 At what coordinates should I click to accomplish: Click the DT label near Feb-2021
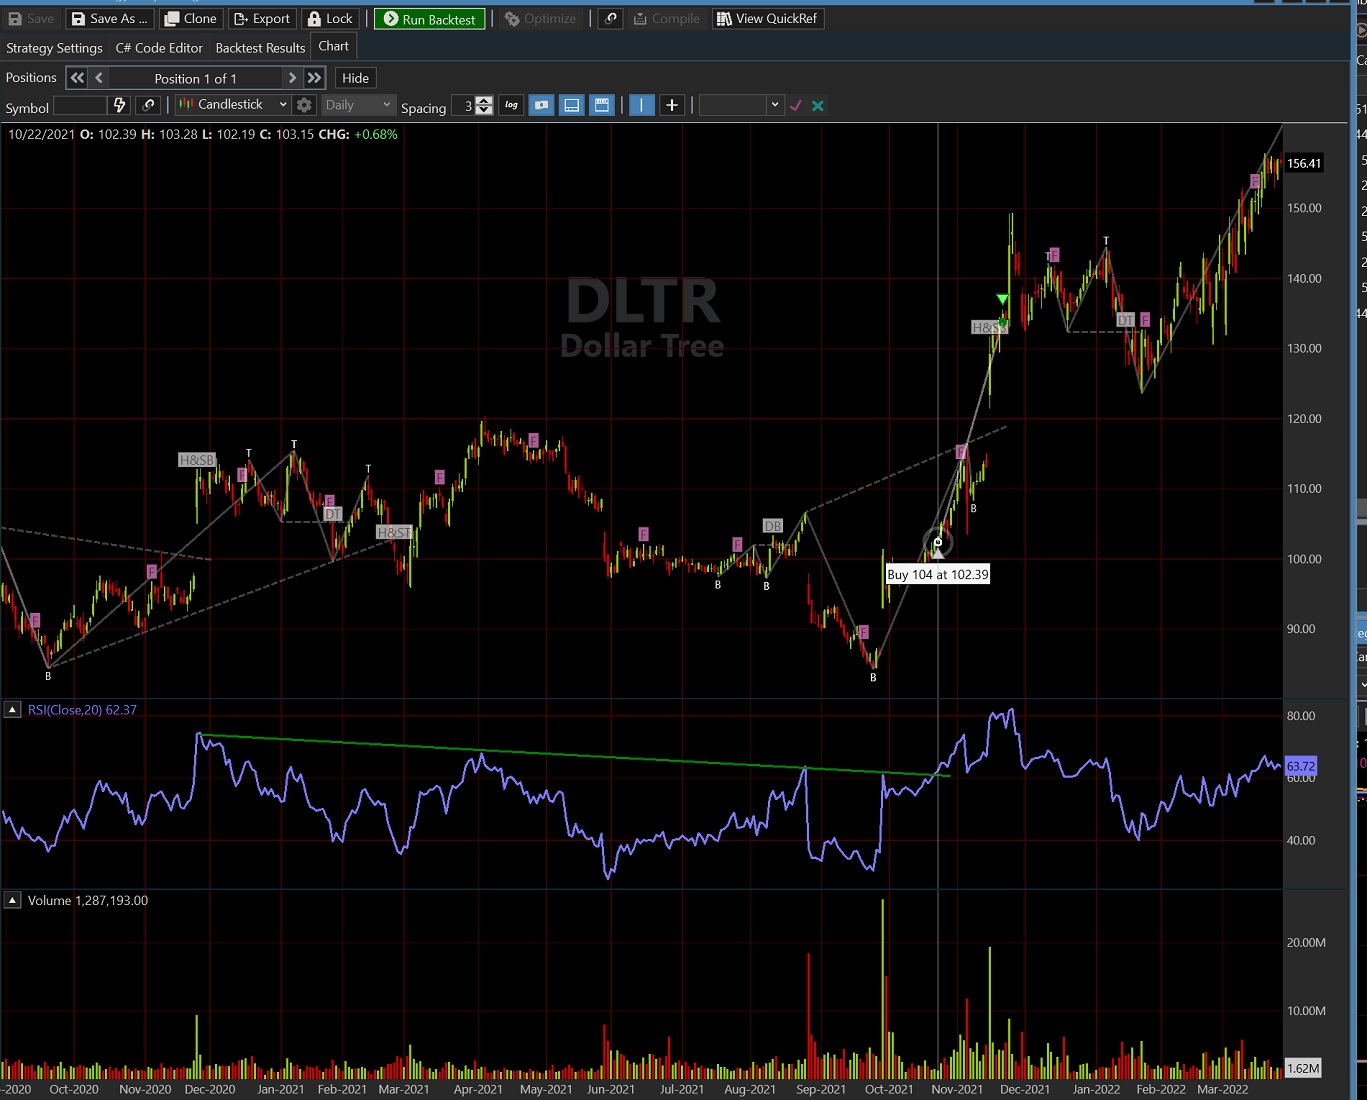(333, 514)
